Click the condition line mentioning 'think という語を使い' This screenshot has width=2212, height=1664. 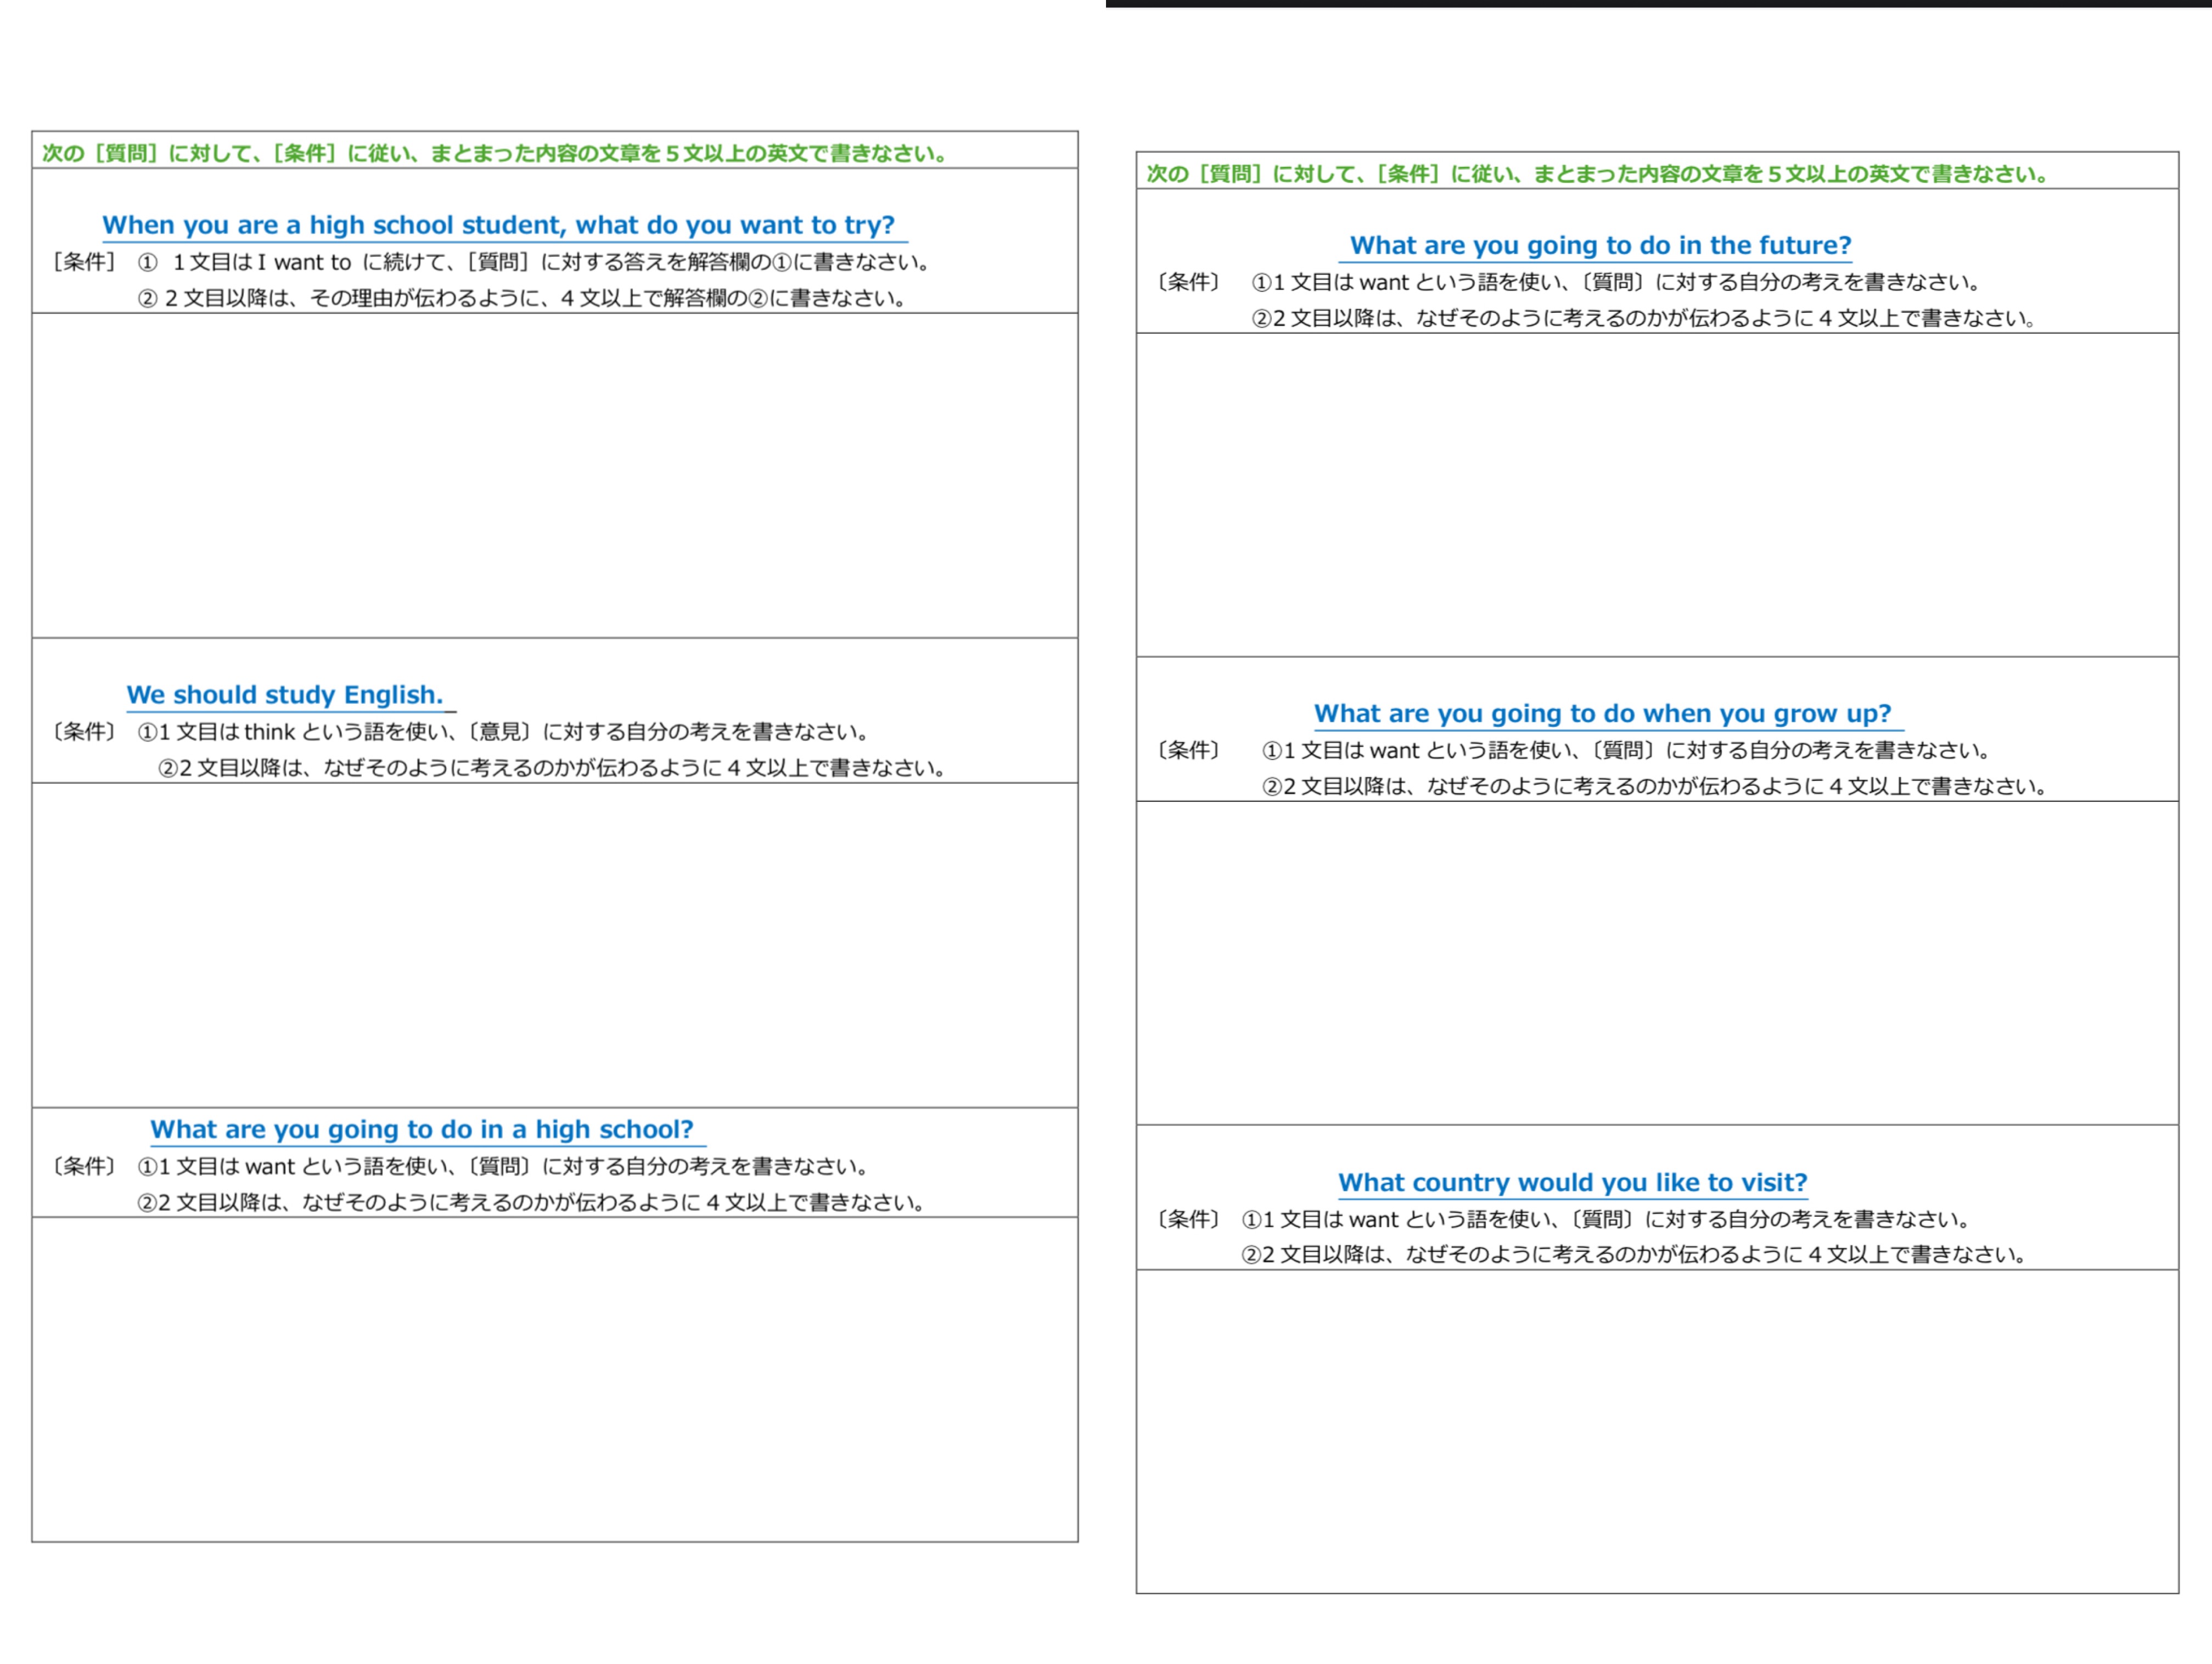coord(503,732)
